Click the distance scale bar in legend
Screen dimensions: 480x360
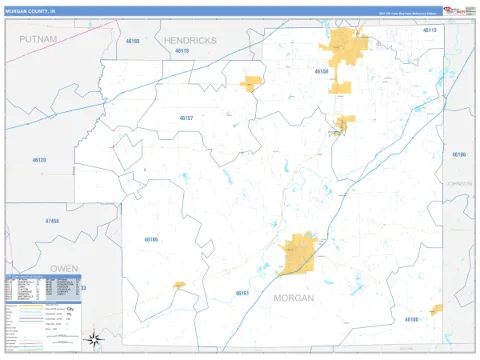[62, 337]
